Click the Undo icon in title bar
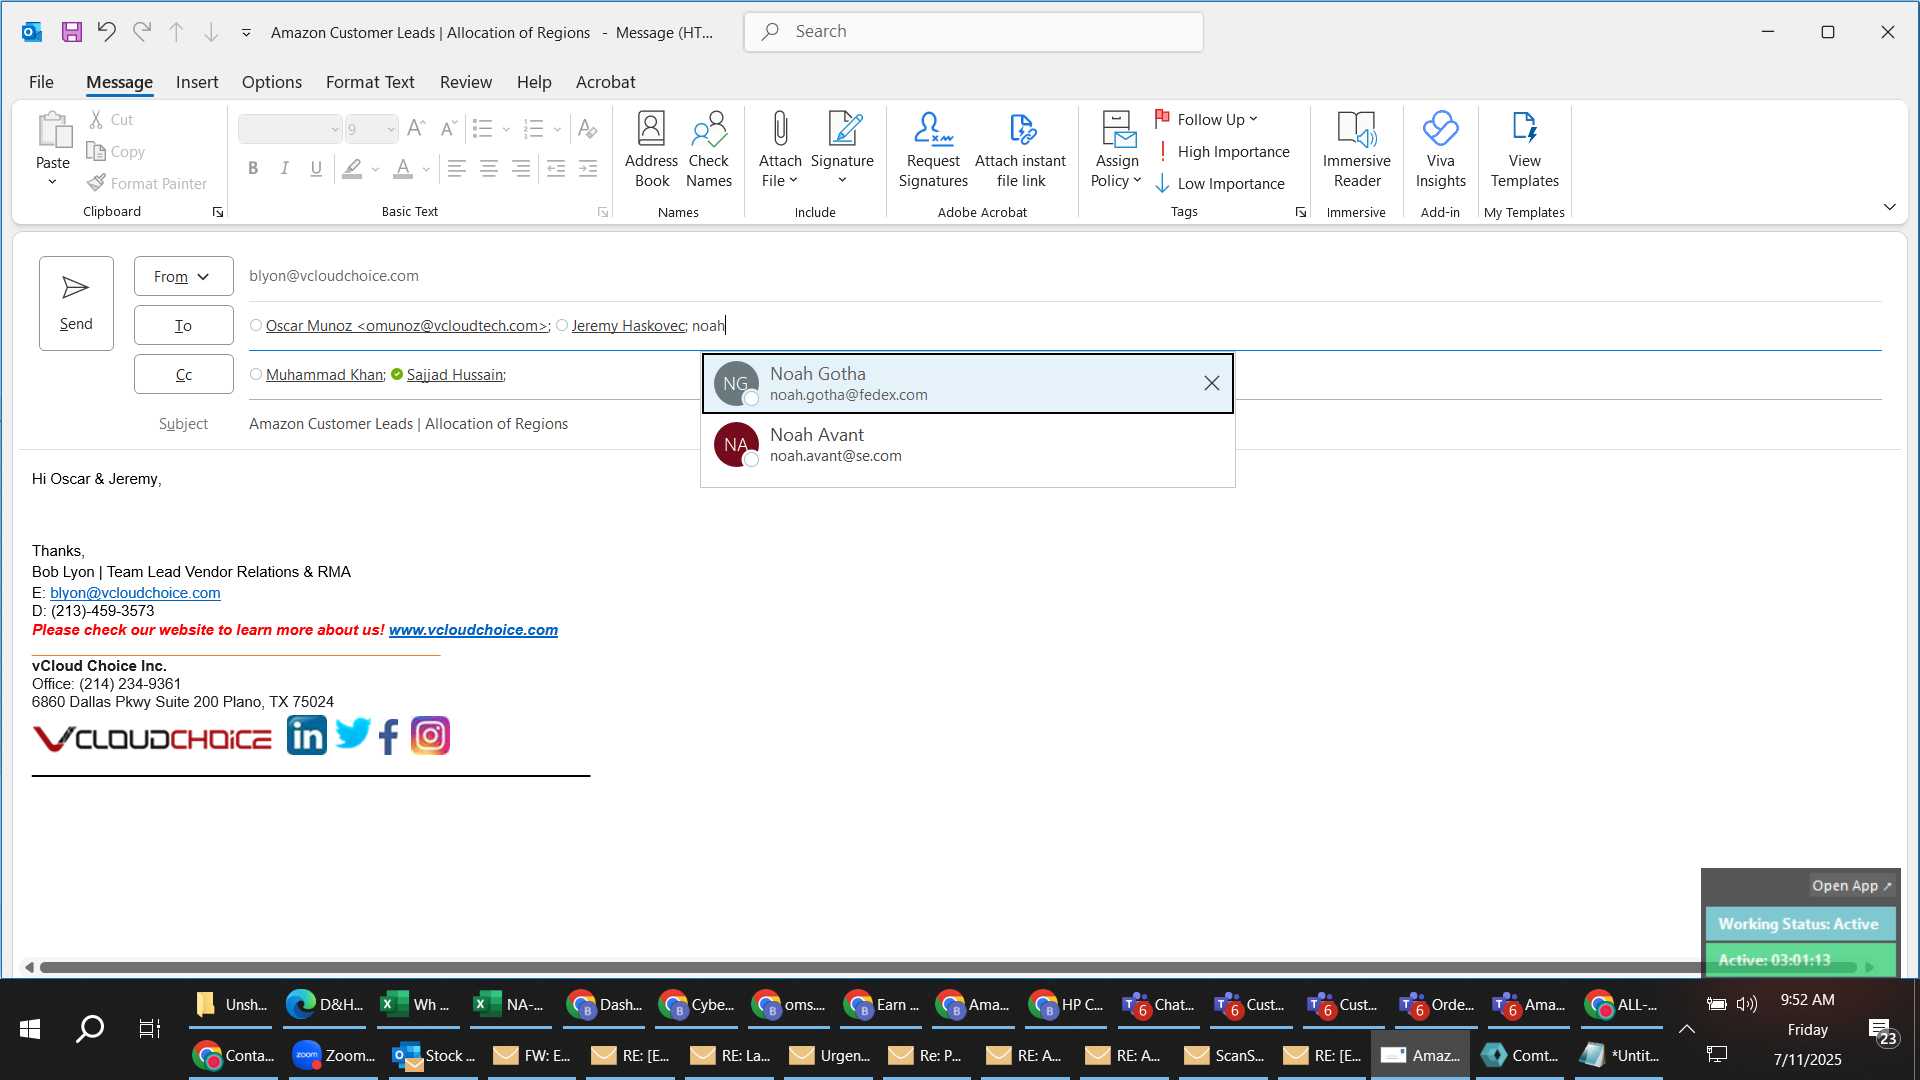Screen dimensions: 1920x1080 click(x=106, y=32)
